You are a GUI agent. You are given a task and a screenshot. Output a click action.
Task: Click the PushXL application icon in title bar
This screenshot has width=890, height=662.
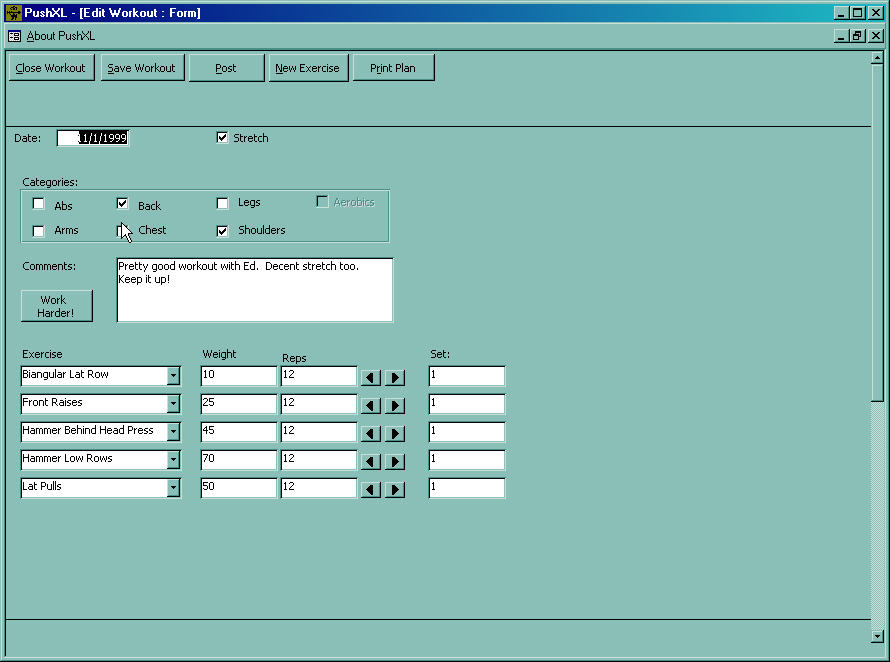point(14,12)
